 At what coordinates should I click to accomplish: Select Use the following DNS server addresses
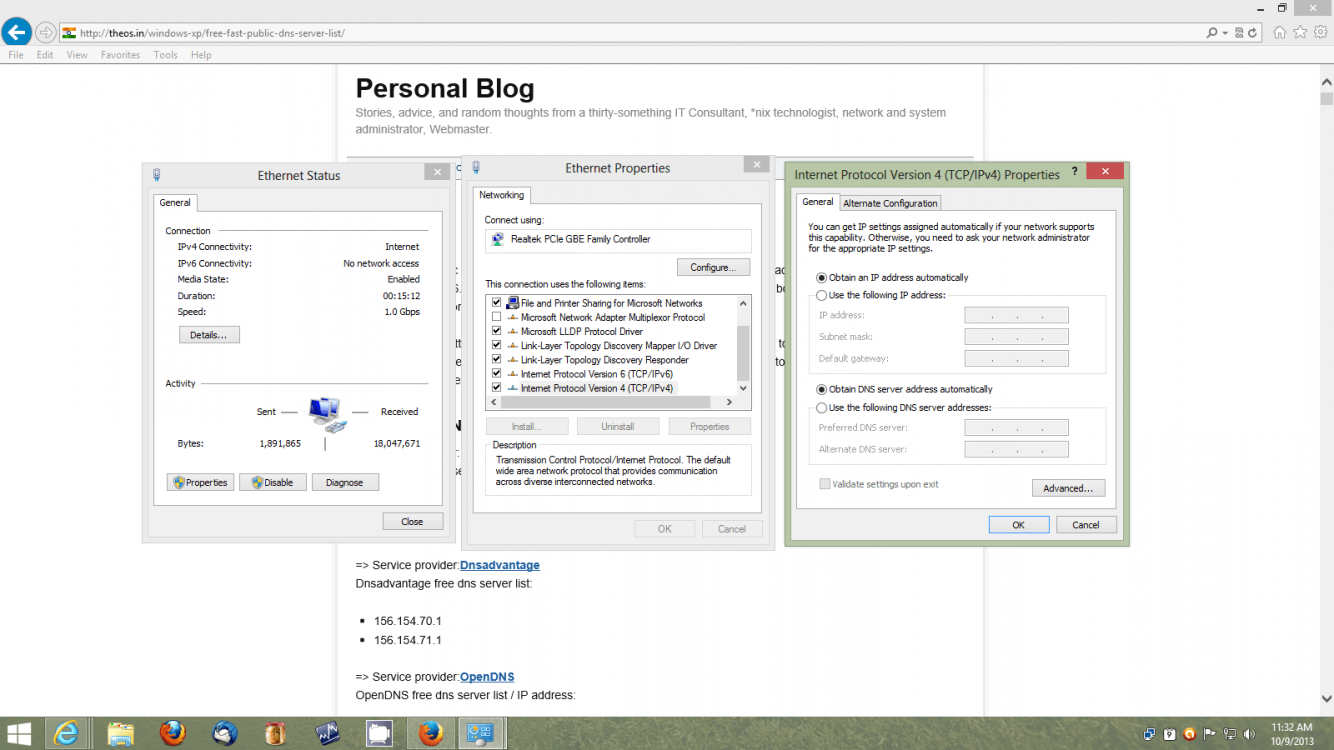822,408
